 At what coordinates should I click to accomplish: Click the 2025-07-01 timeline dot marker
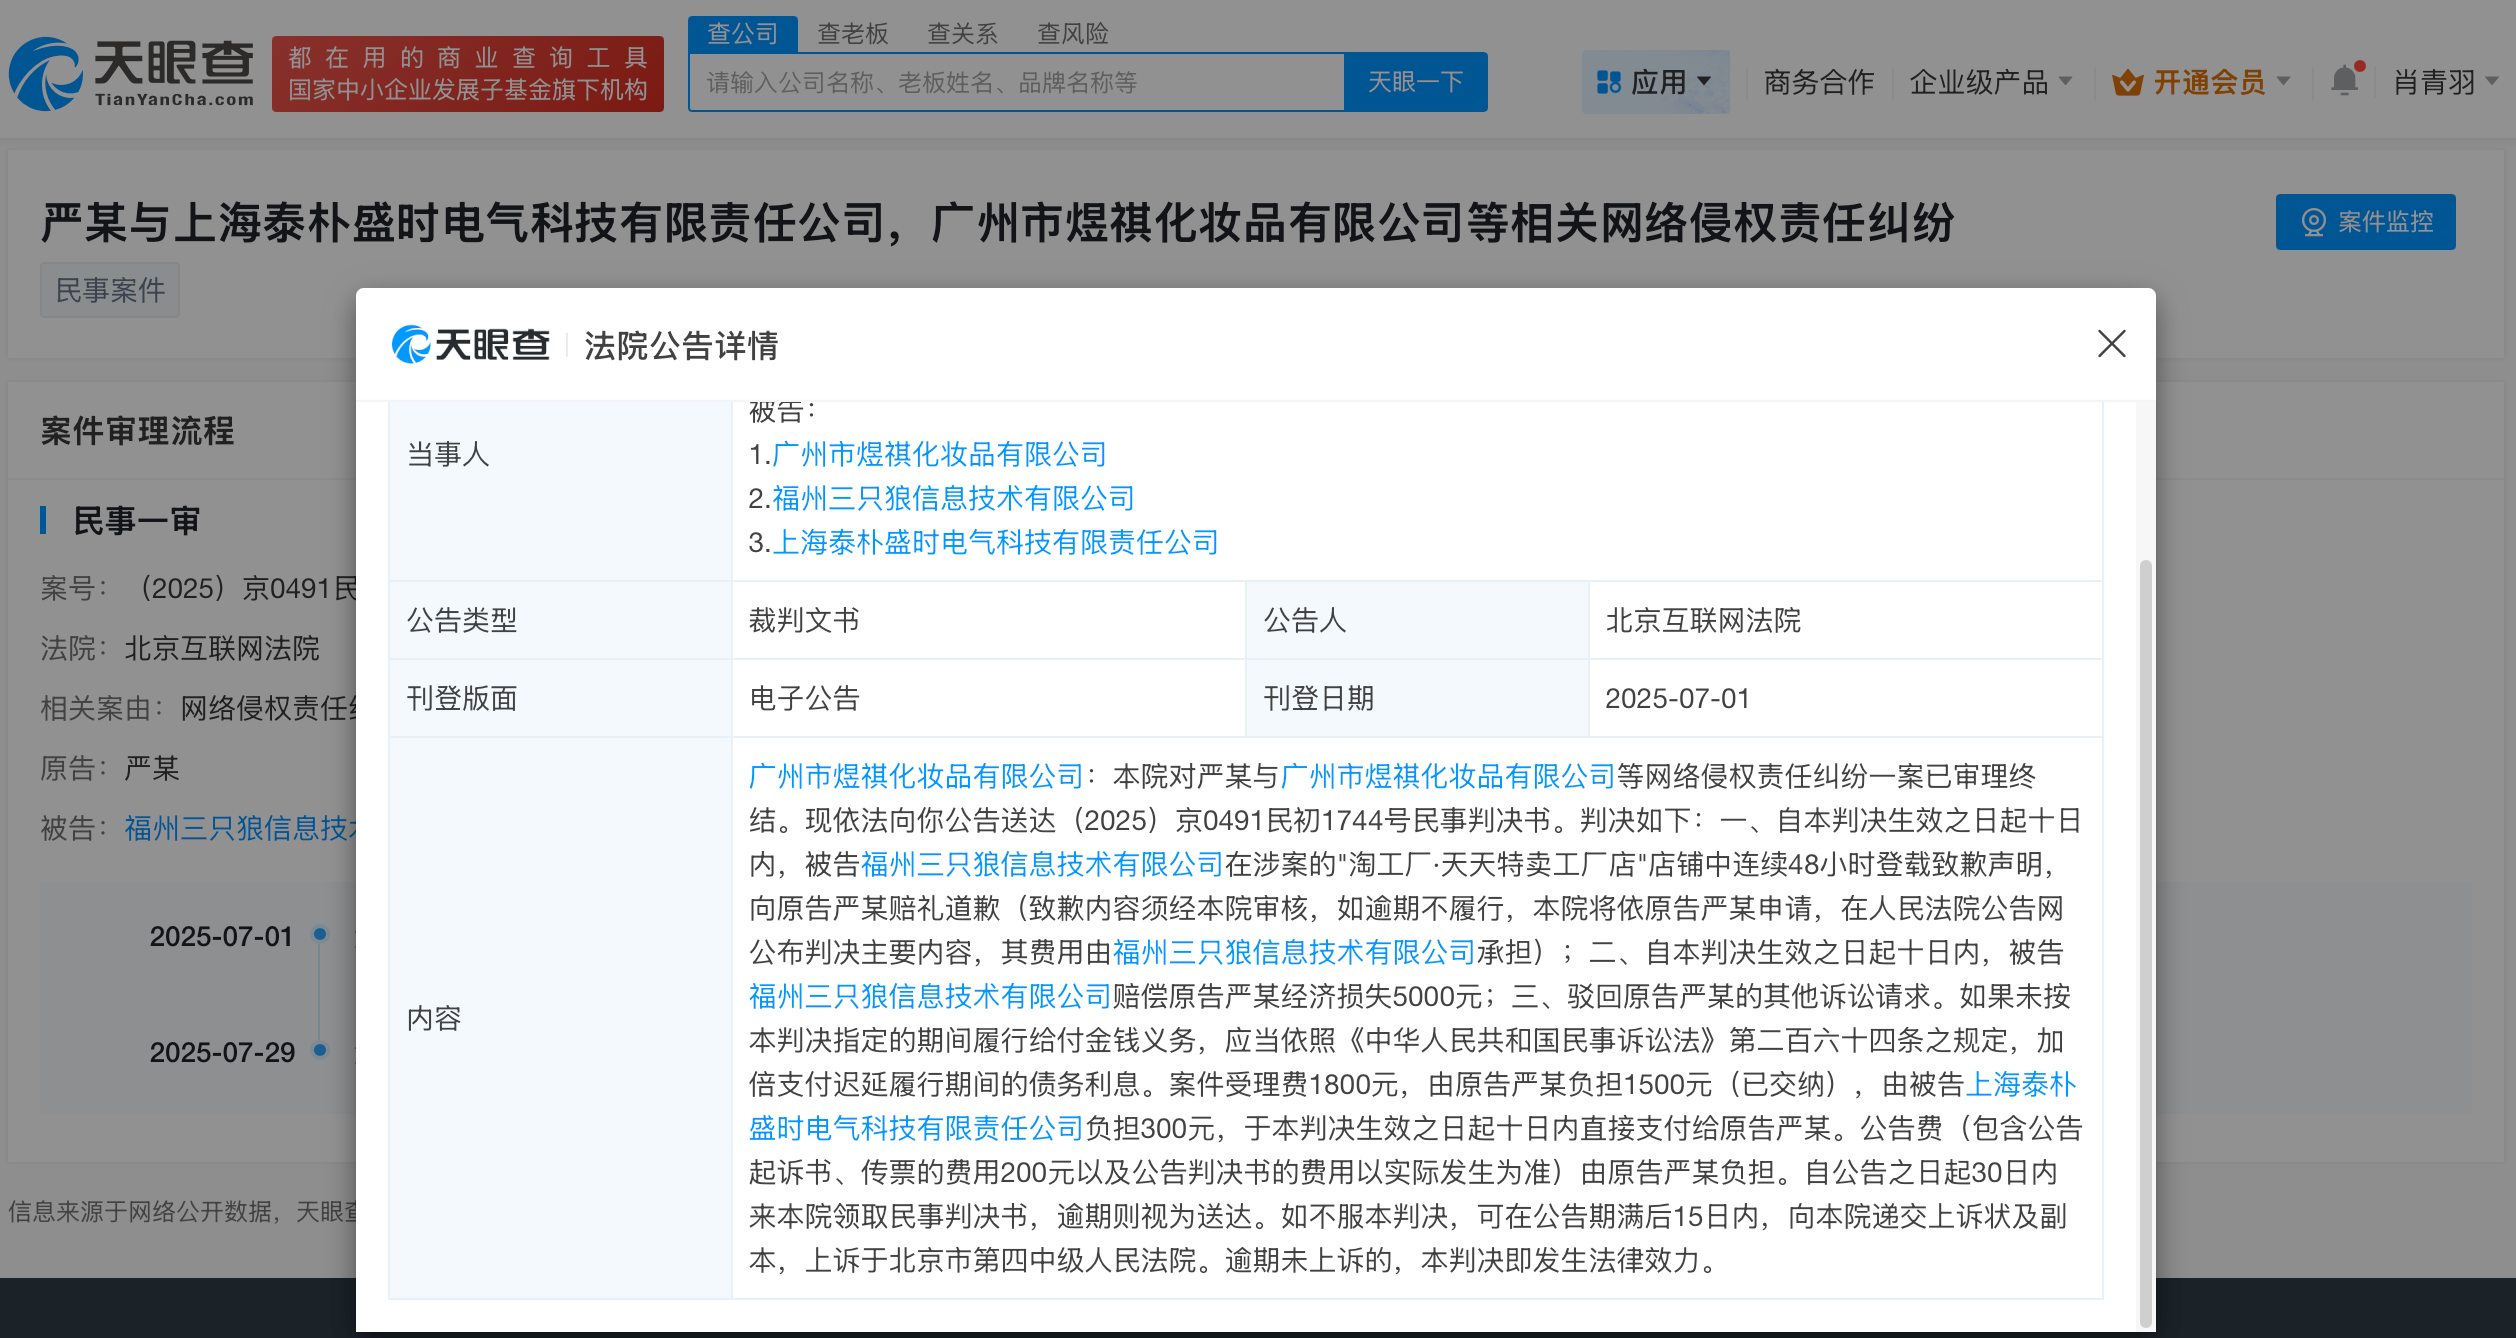point(320,936)
